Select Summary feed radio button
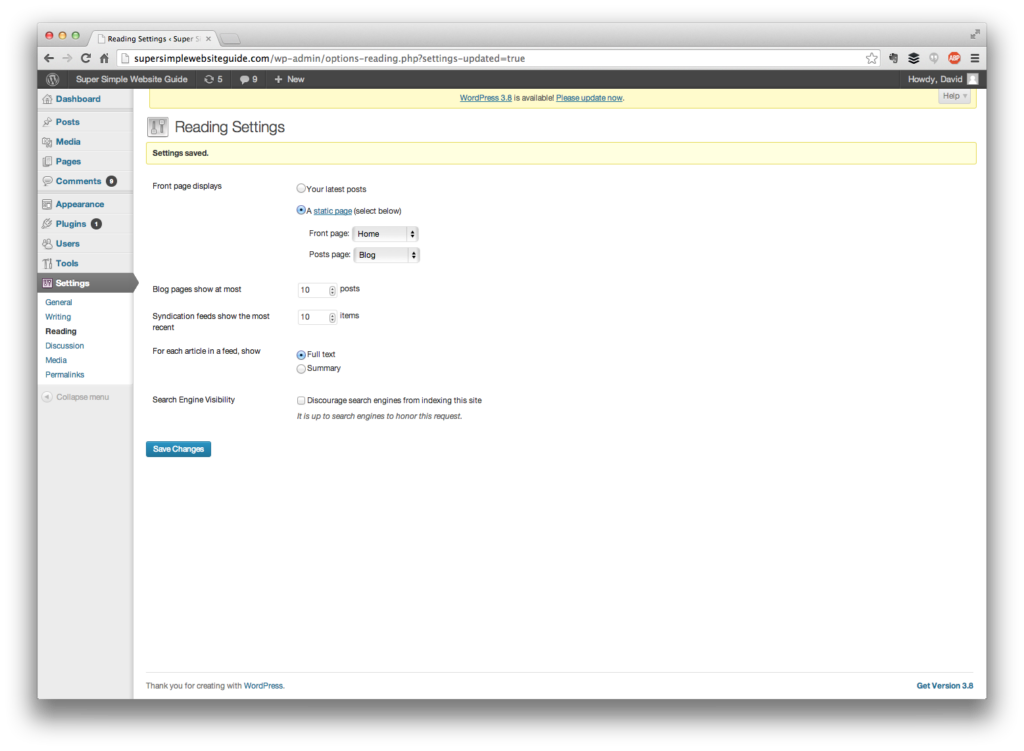 tap(301, 369)
